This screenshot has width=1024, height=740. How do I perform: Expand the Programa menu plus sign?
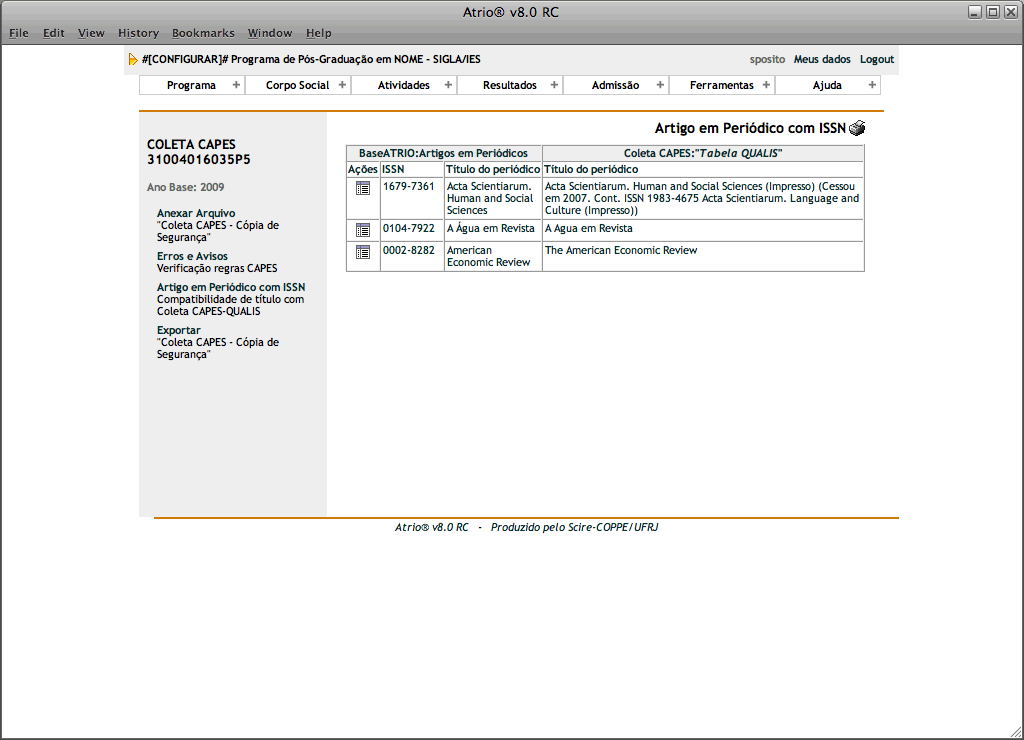pyautogui.click(x=236, y=85)
